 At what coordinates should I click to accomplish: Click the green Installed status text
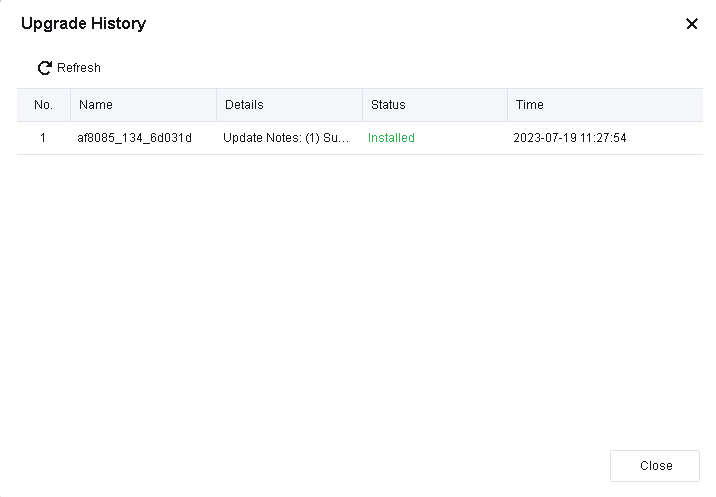391,138
